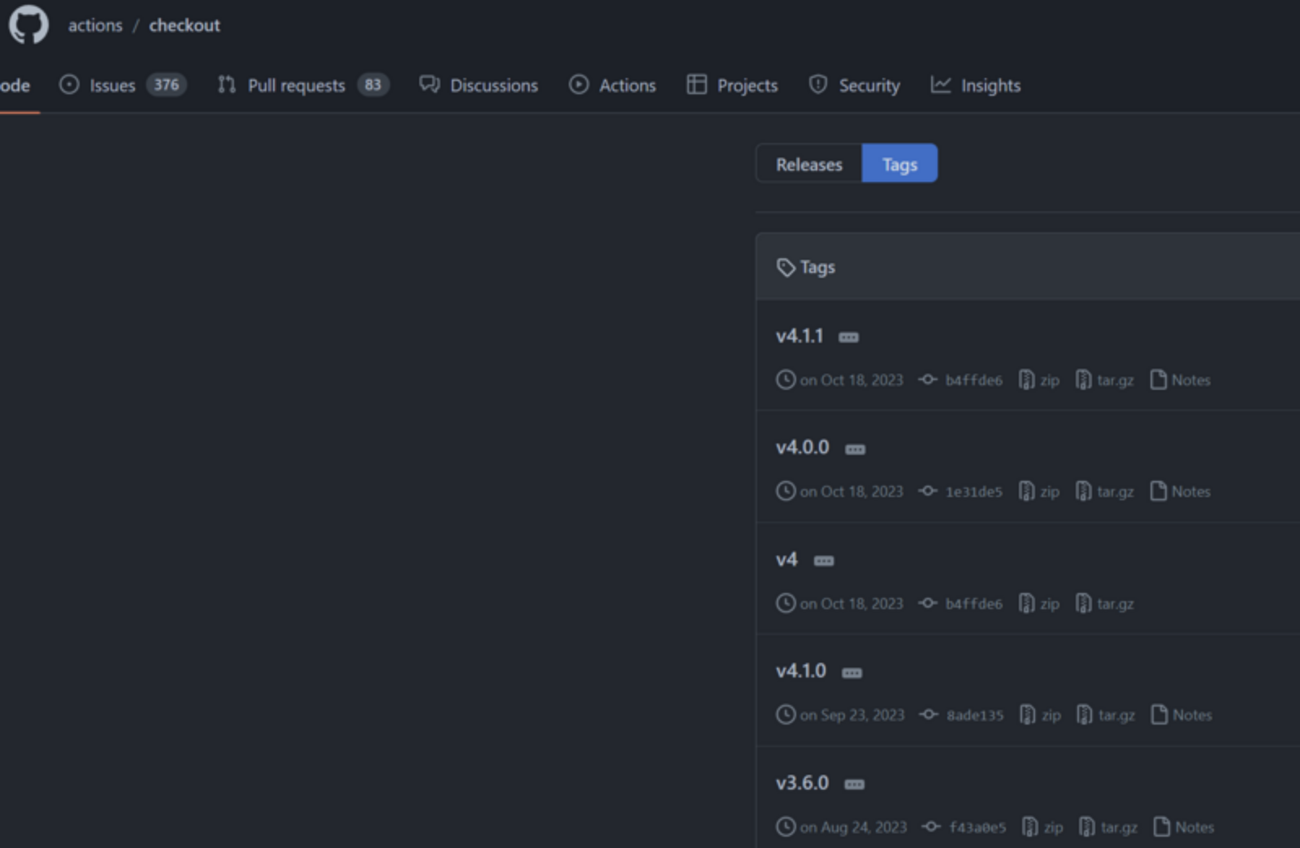Download the v4.1.0 tar.gz archive
Viewport: 1300px width, 848px height.
pos(1106,715)
